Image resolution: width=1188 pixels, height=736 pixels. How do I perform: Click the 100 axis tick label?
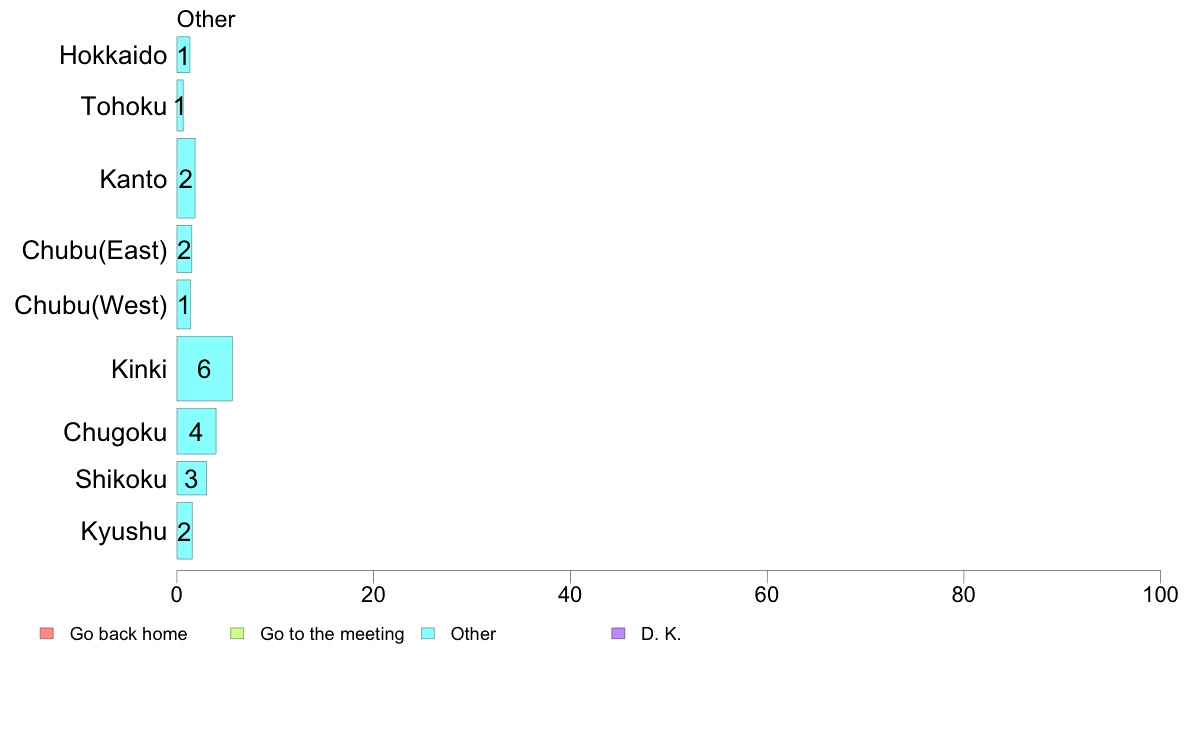tap(1160, 595)
